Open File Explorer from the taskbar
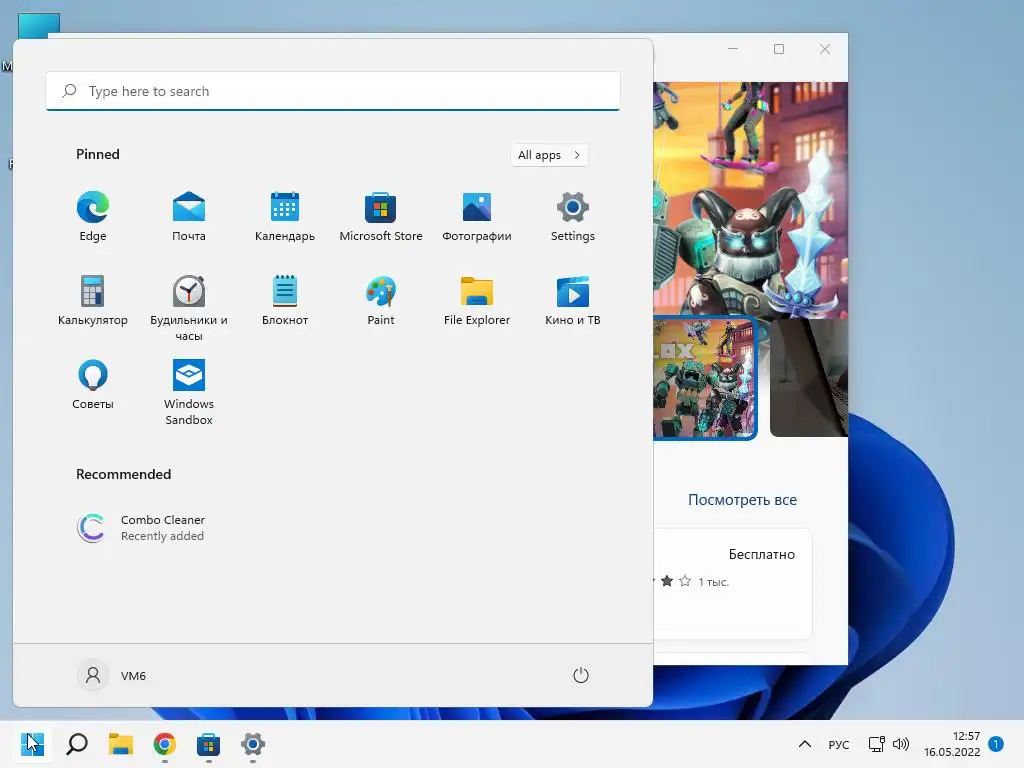 point(121,744)
